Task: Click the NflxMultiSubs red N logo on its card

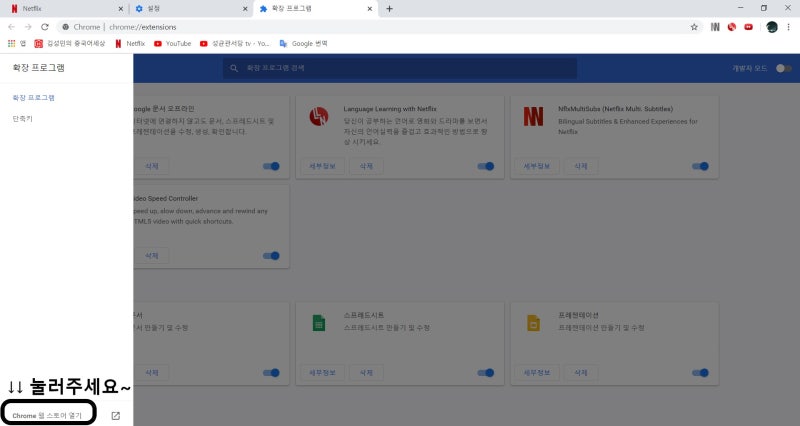Action: tap(533, 116)
